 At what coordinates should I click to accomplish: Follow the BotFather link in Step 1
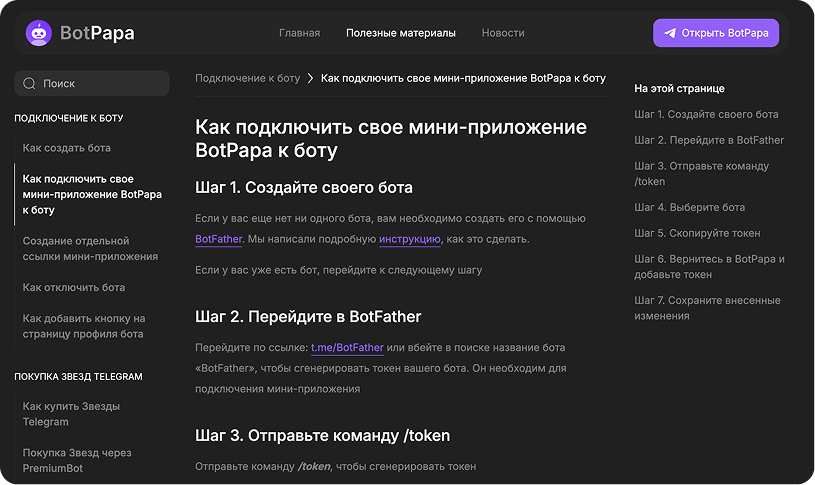click(218, 239)
